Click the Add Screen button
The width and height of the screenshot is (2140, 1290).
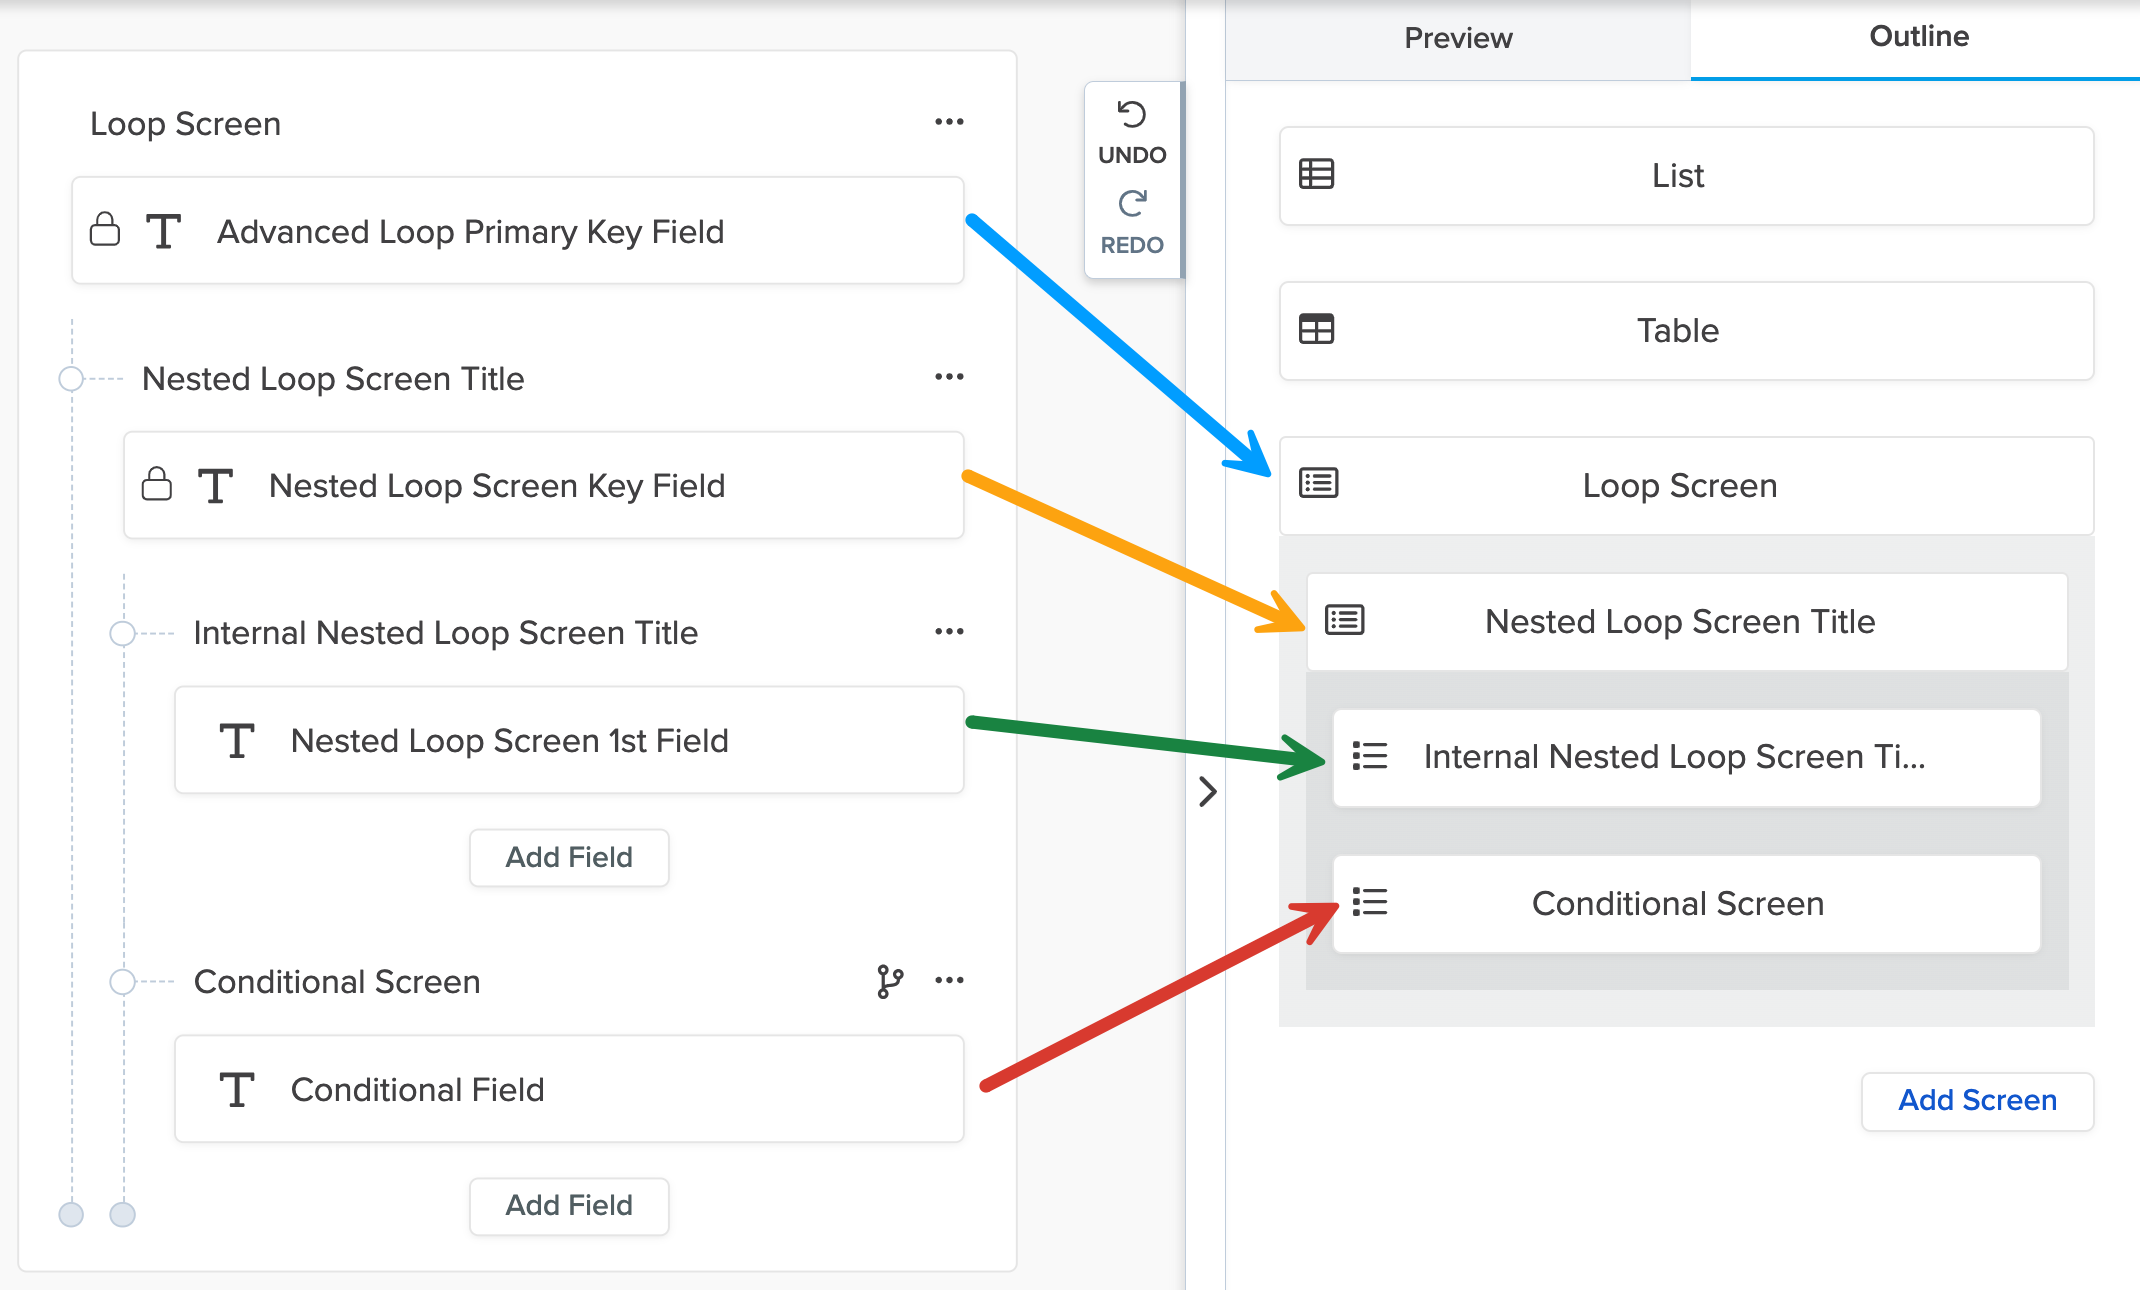point(1977,1101)
